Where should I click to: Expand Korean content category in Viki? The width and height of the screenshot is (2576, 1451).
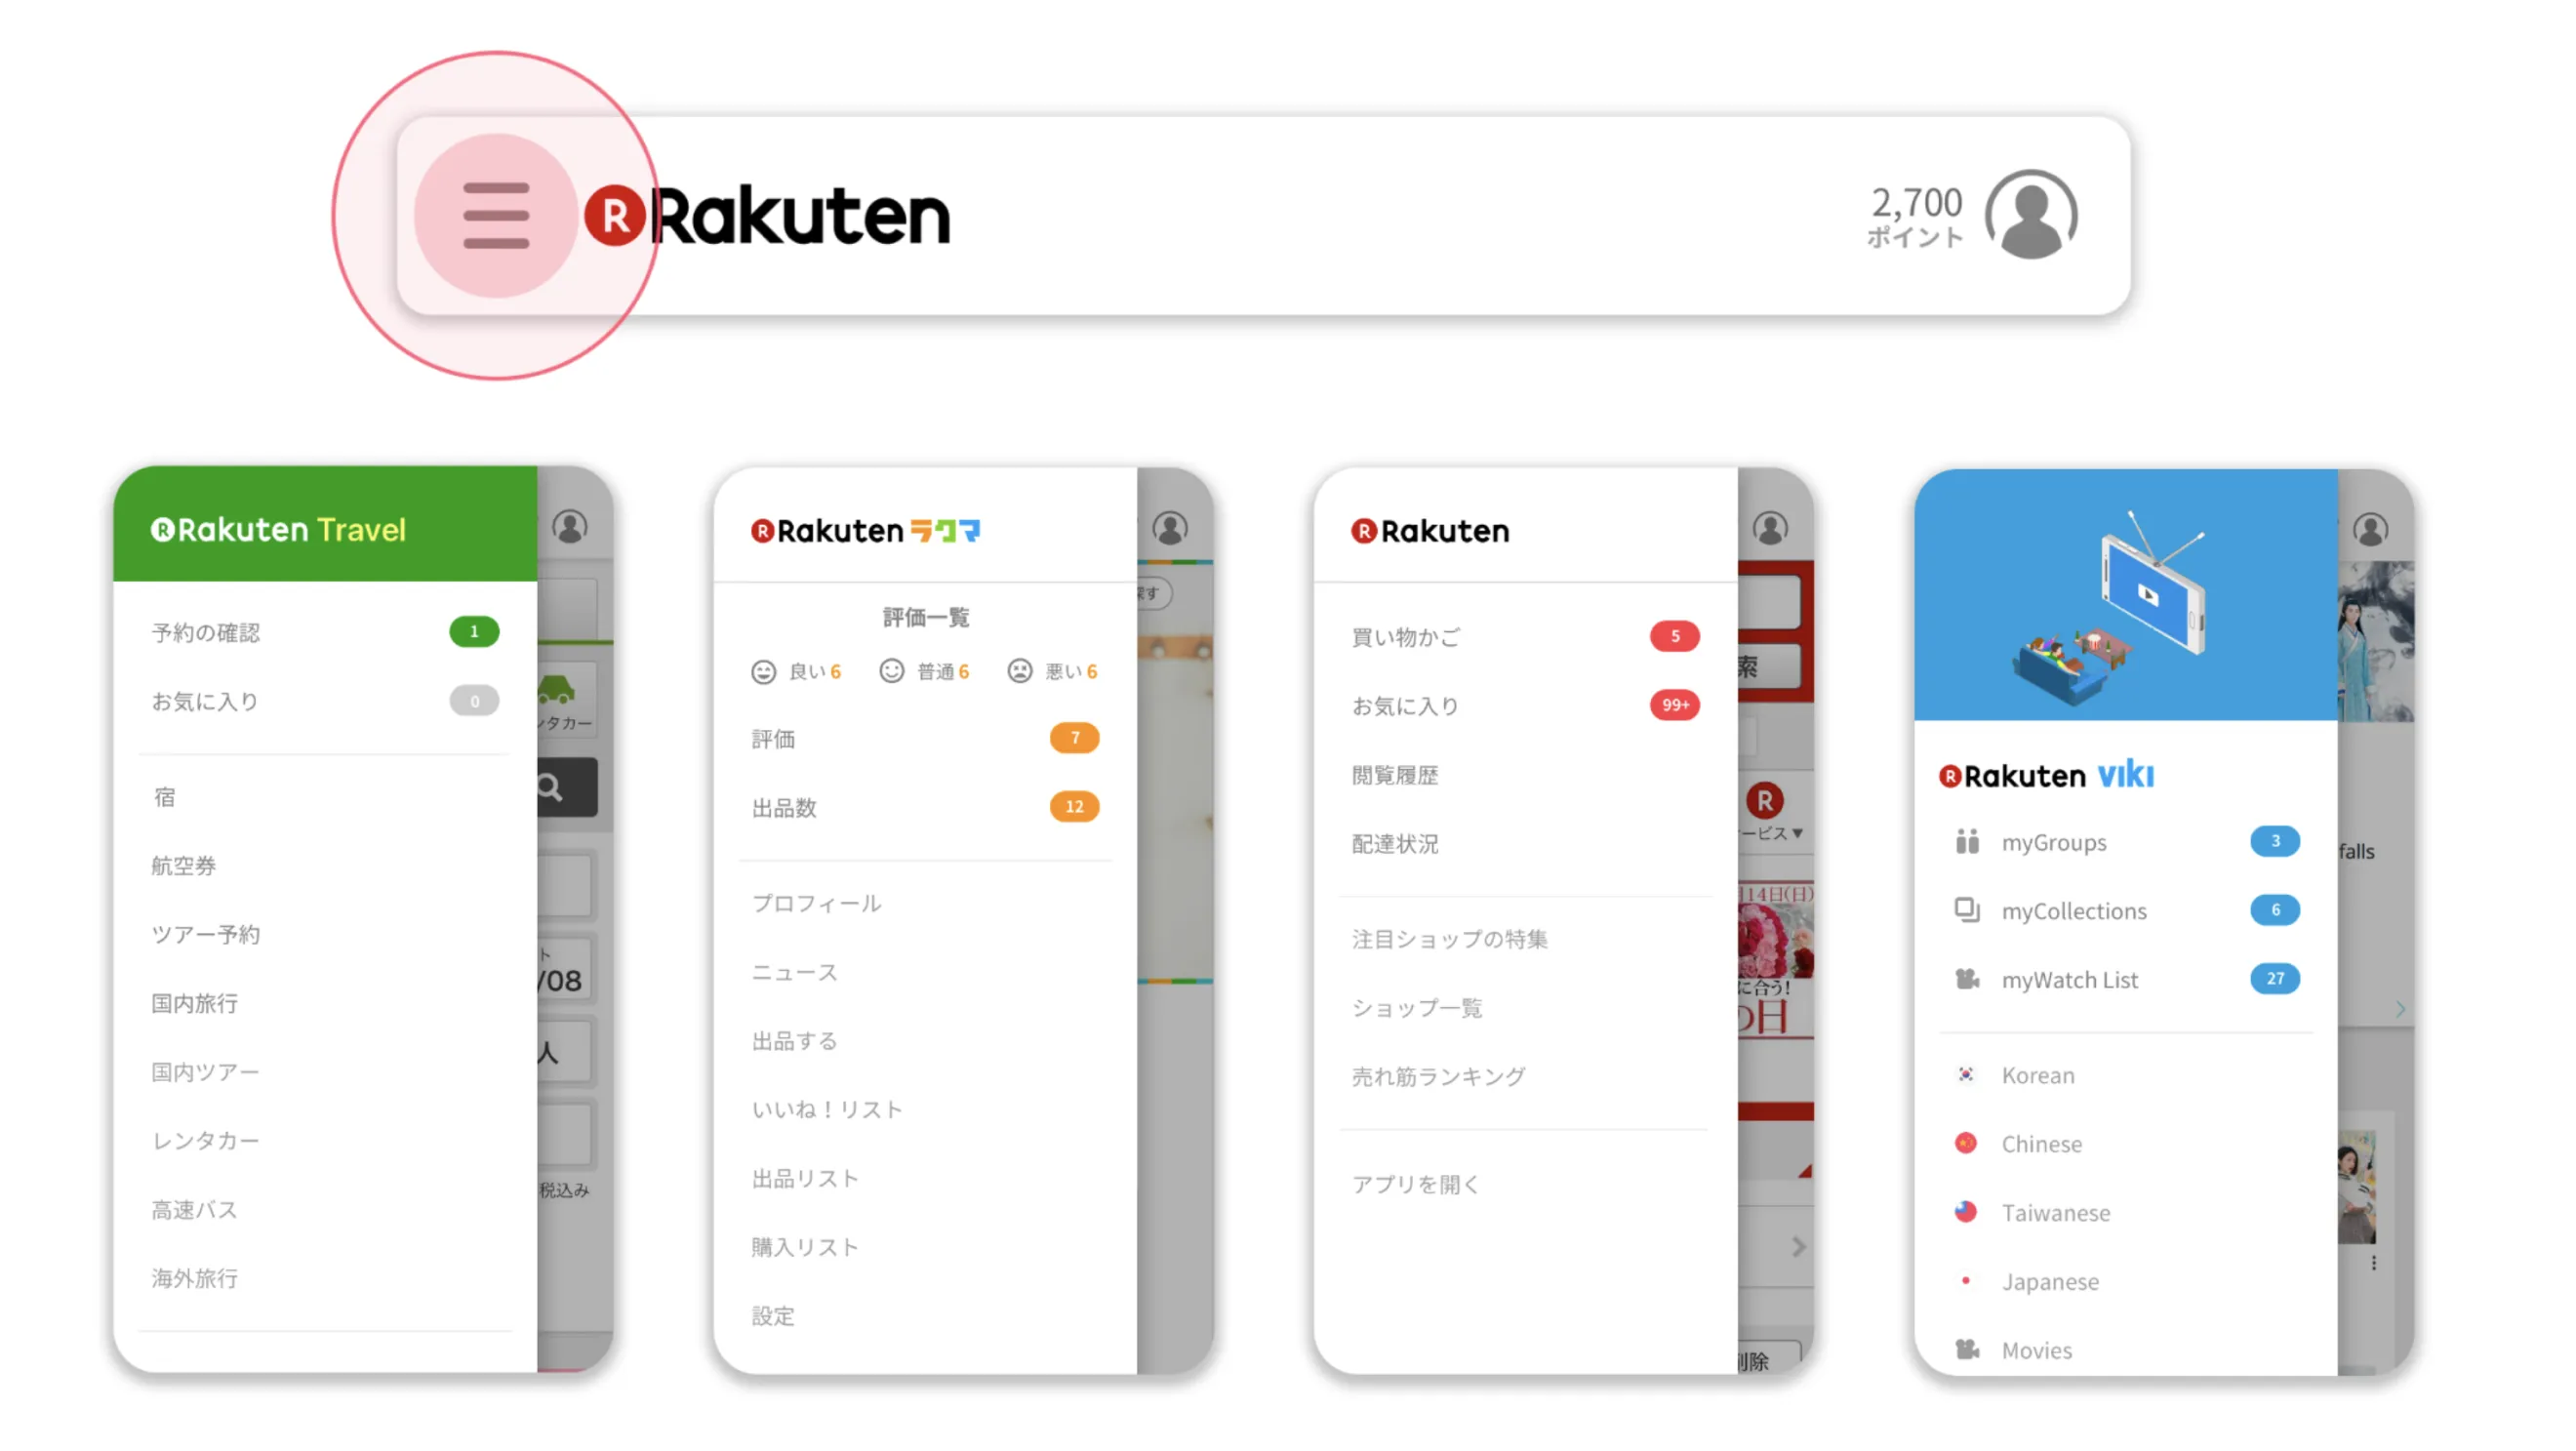2038,1074
